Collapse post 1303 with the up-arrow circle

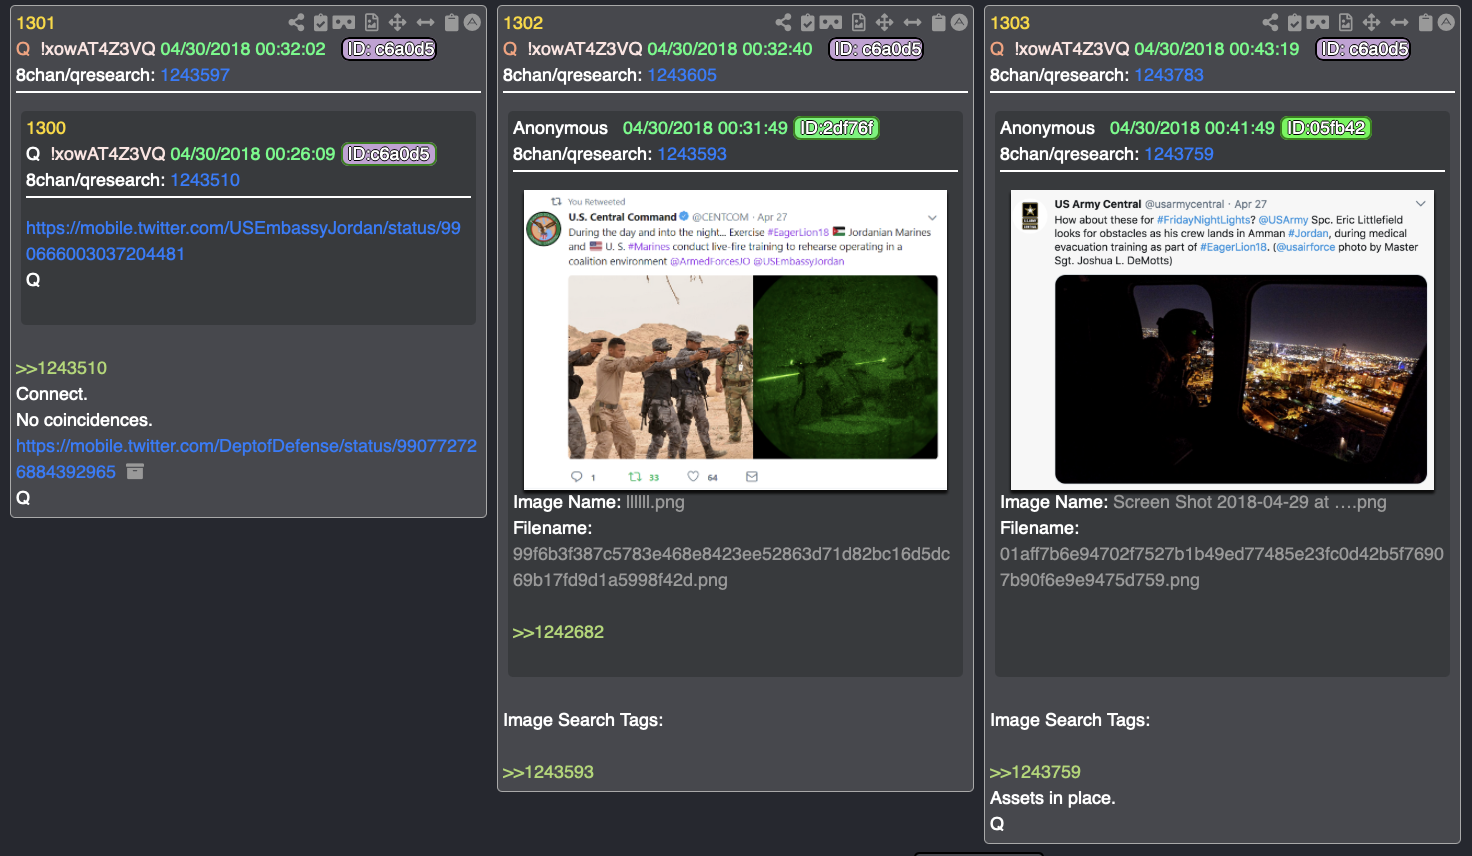[1446, 22]
